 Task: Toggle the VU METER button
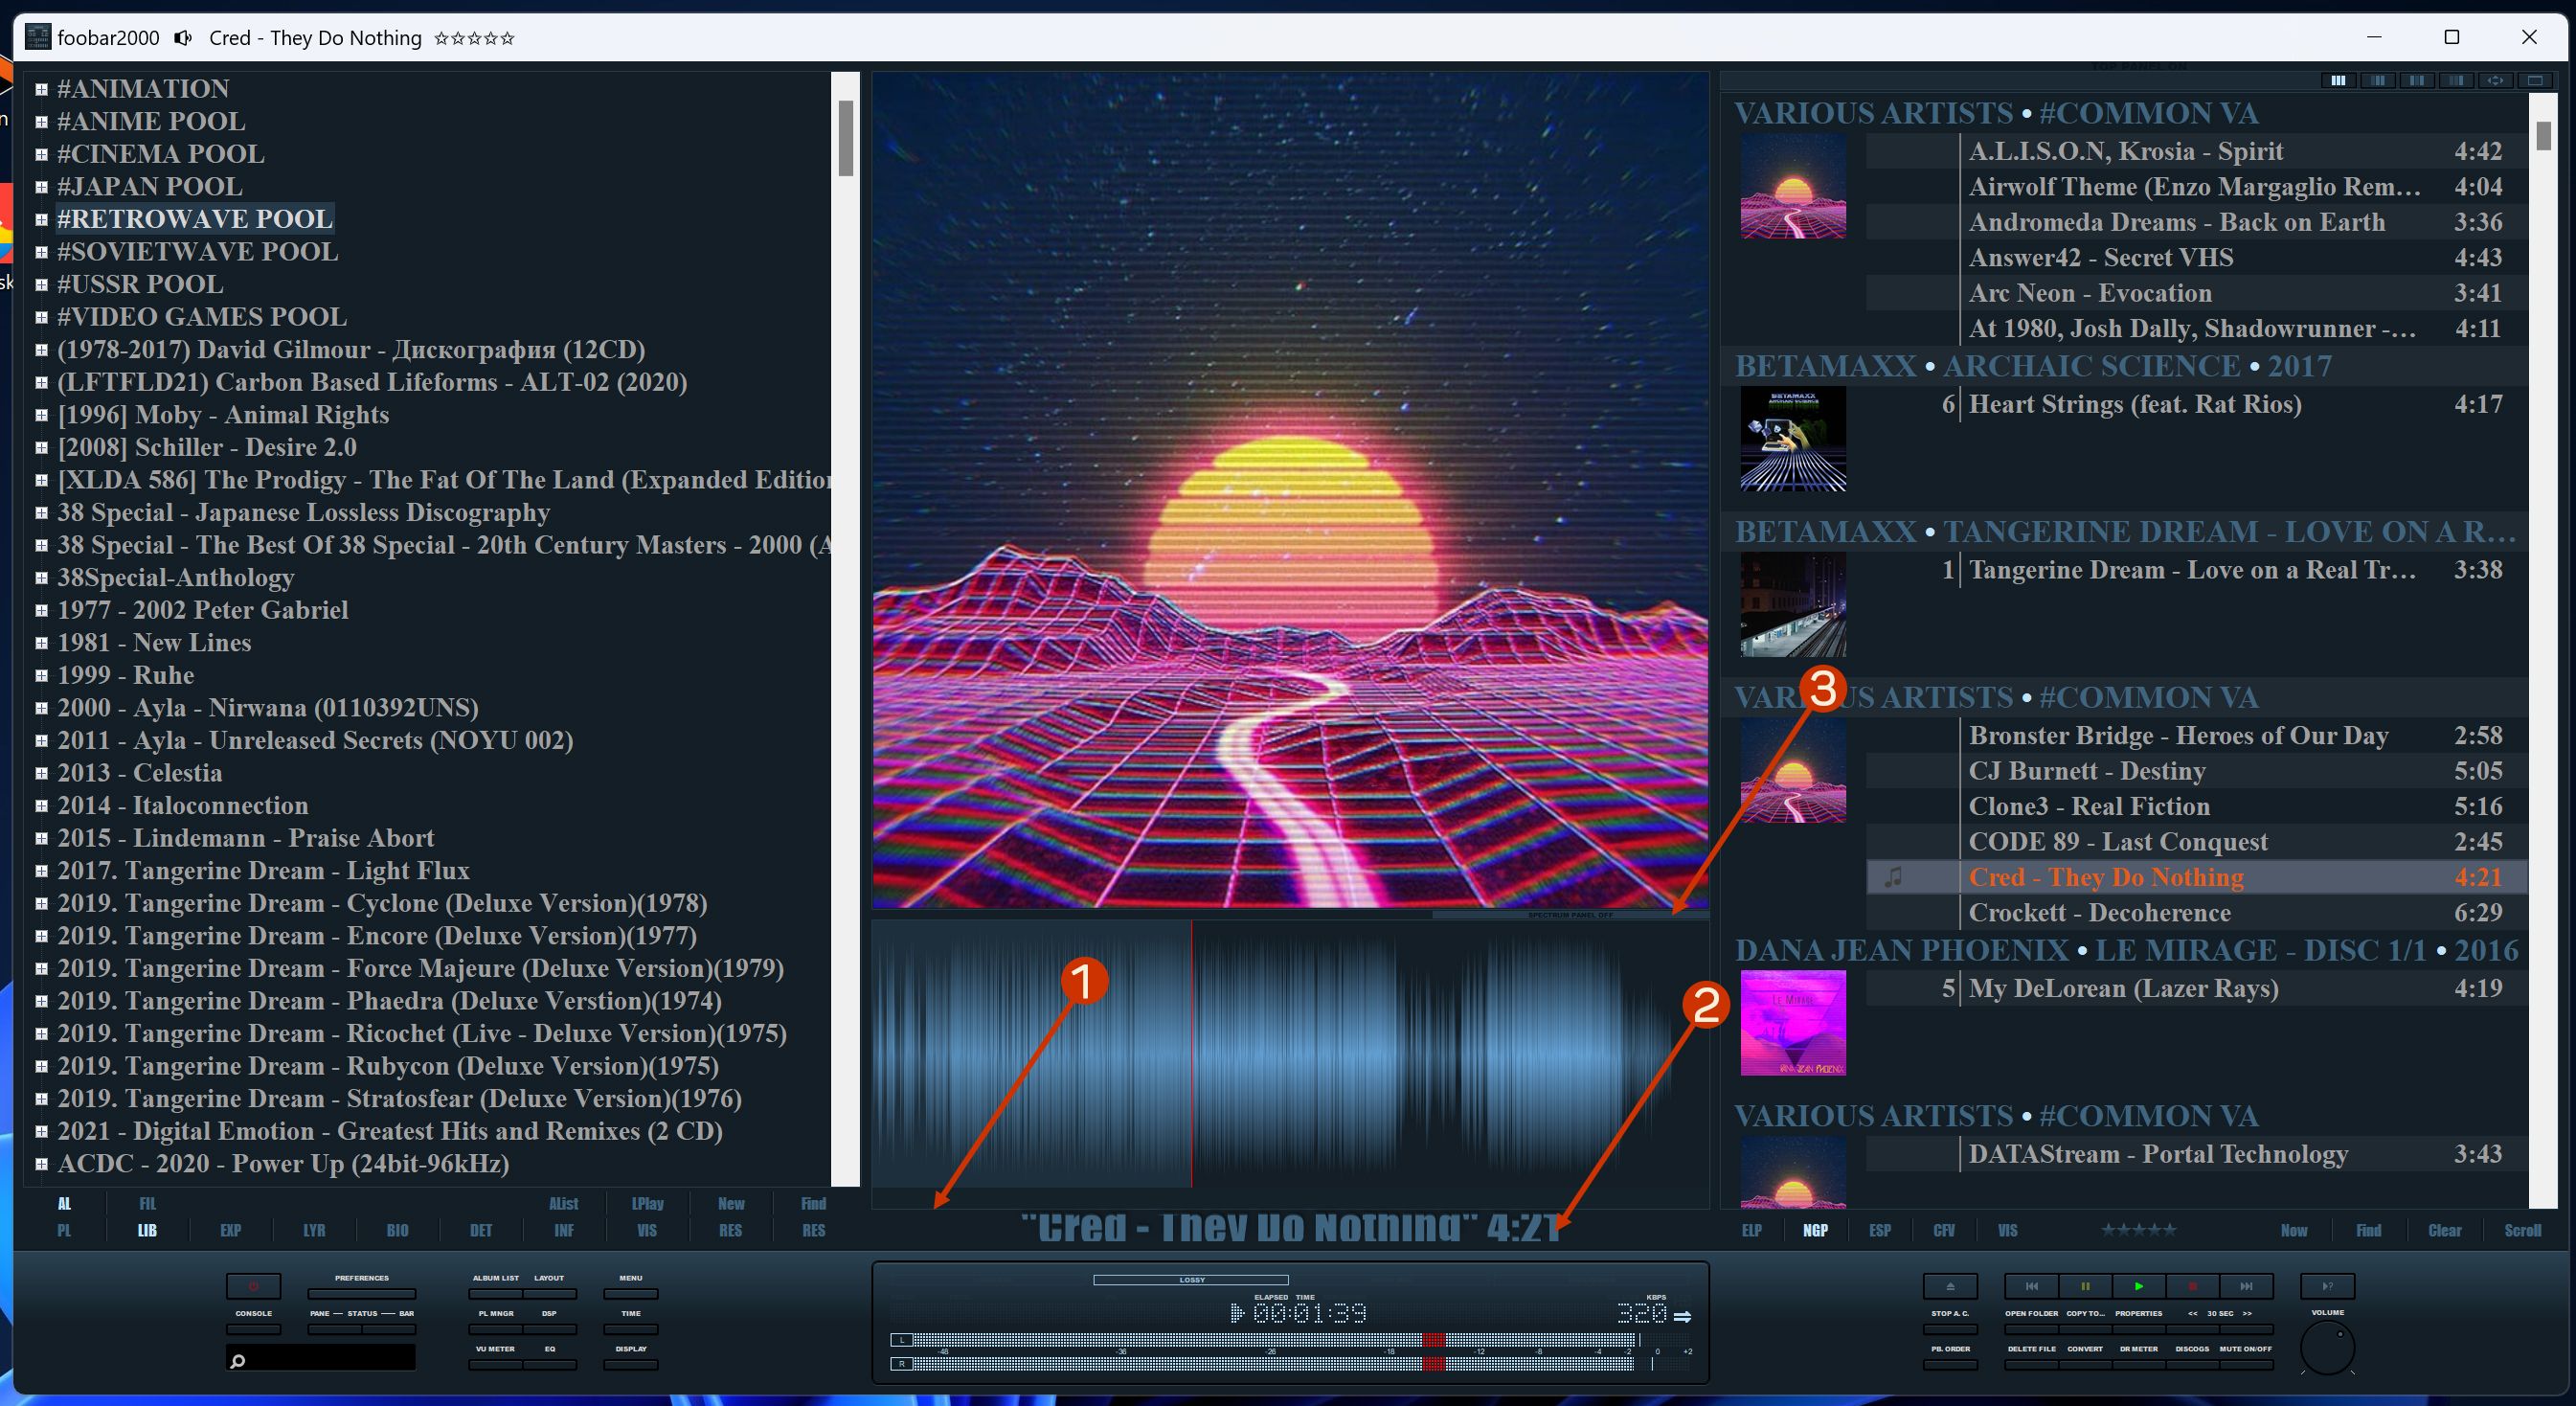point(495,1364)
